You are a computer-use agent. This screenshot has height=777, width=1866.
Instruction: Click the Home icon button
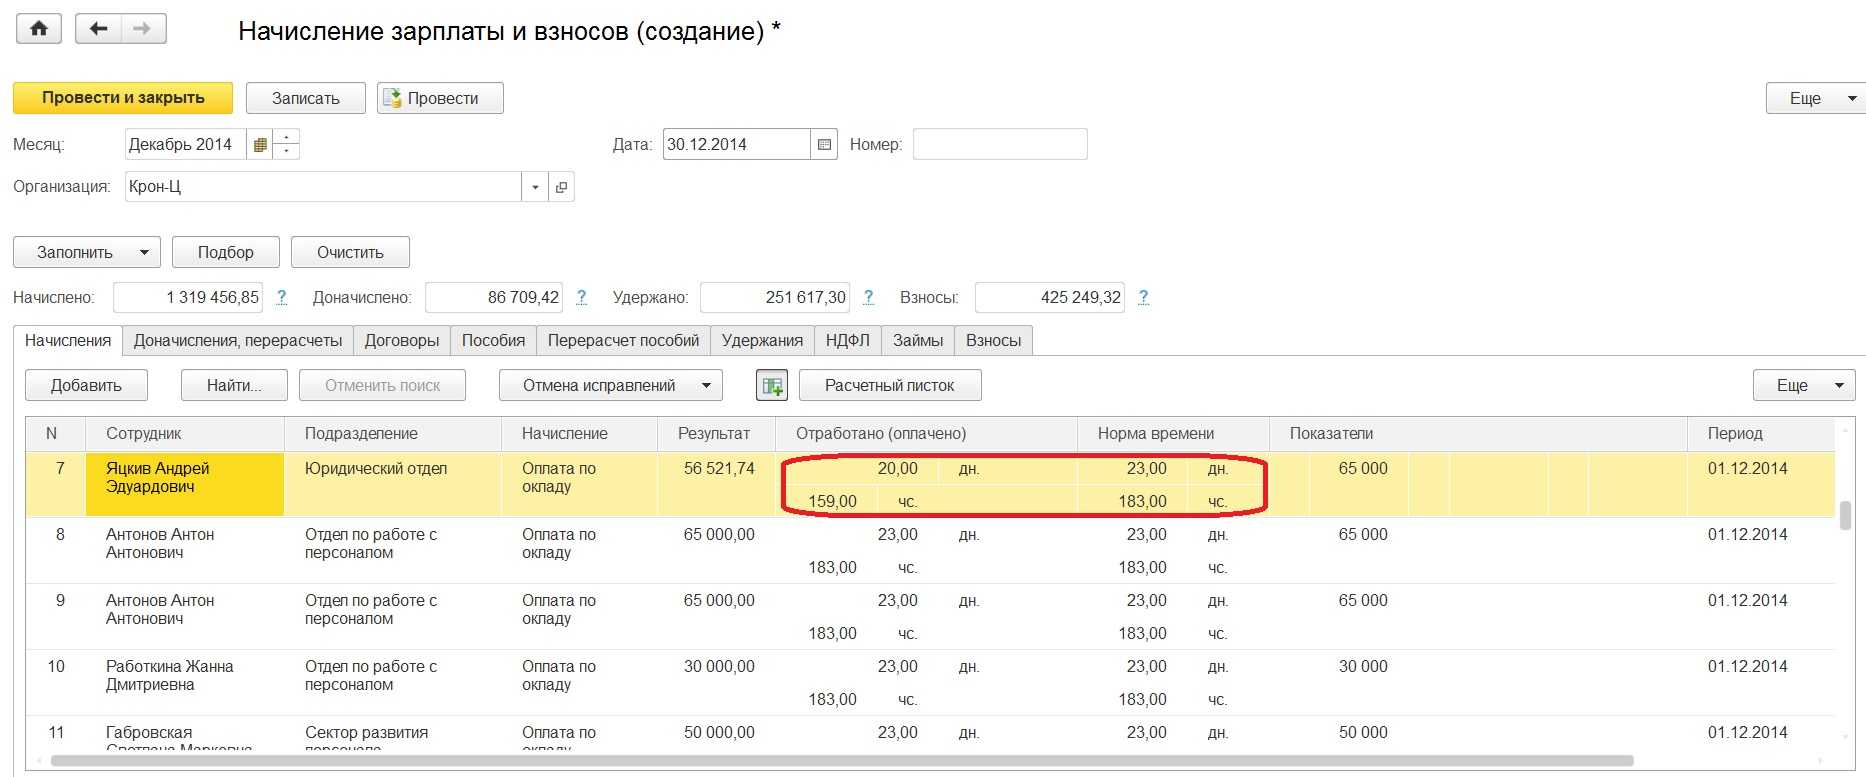(39, 28)
